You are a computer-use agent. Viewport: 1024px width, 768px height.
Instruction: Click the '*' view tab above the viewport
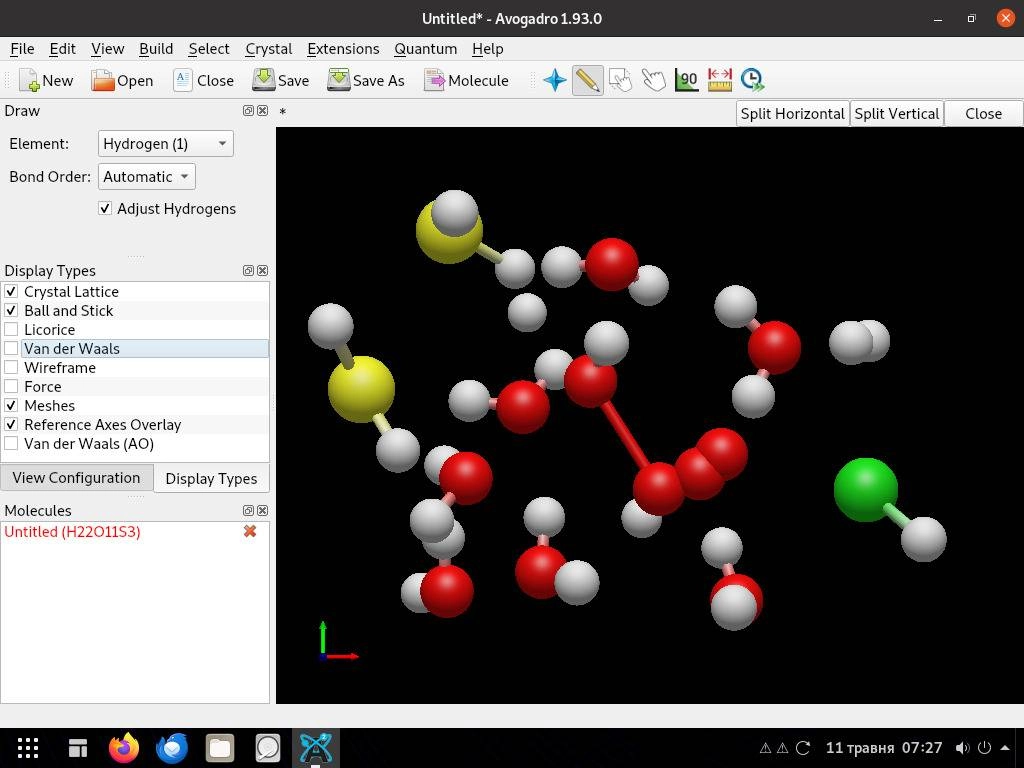283,112
